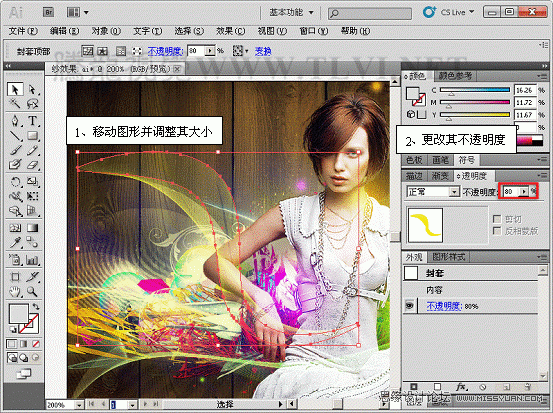Image resolution: width=553 pixels, height=413 pixels.
Task: Select the Artboard tool
Action: point(15,277)
